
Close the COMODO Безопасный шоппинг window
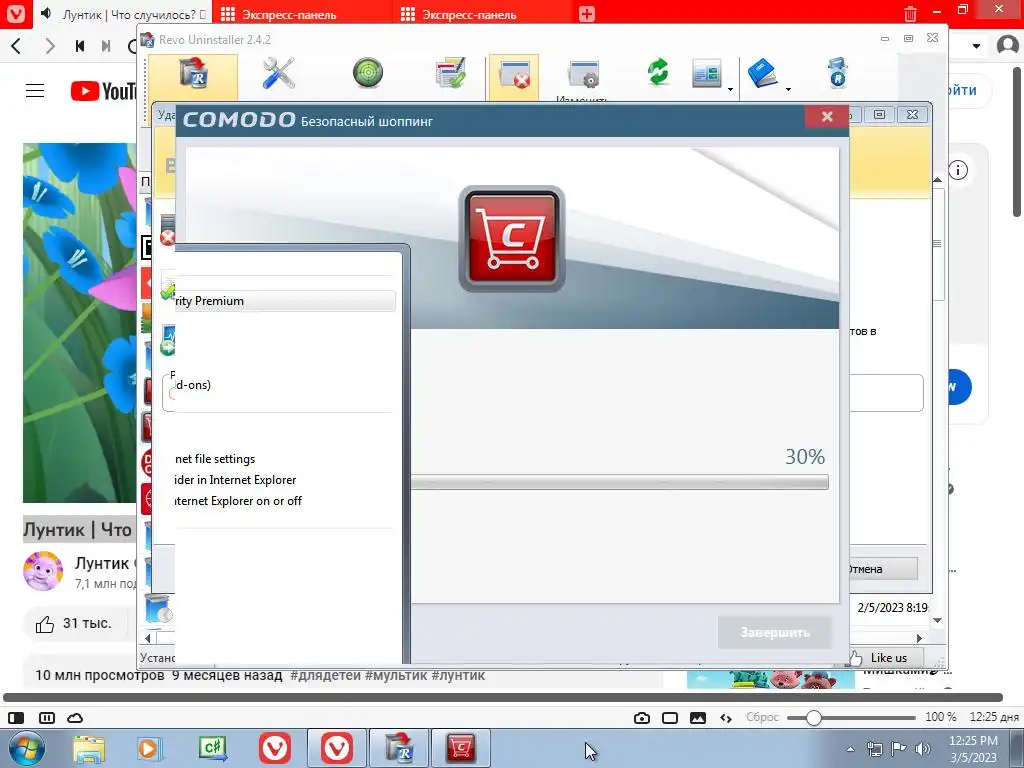(x=827, y=116)
